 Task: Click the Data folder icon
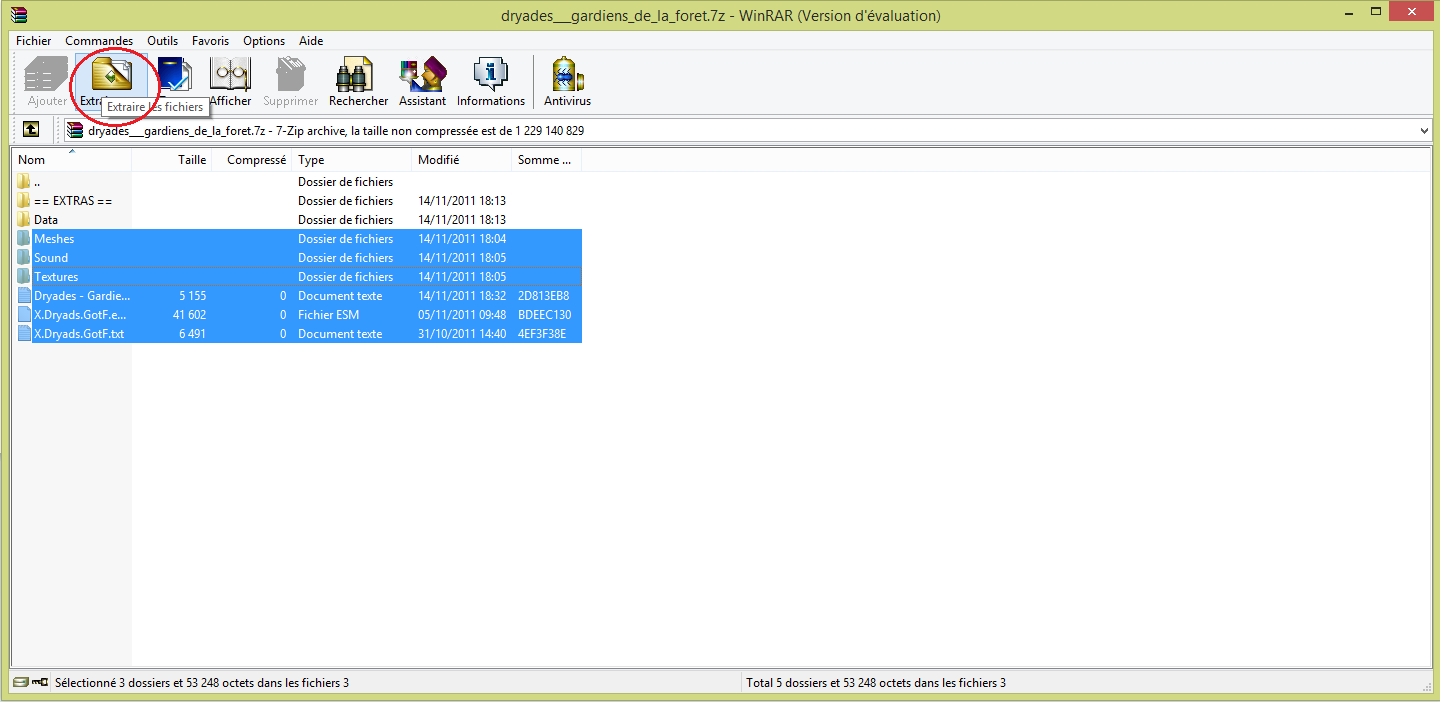tap(23, 220)
